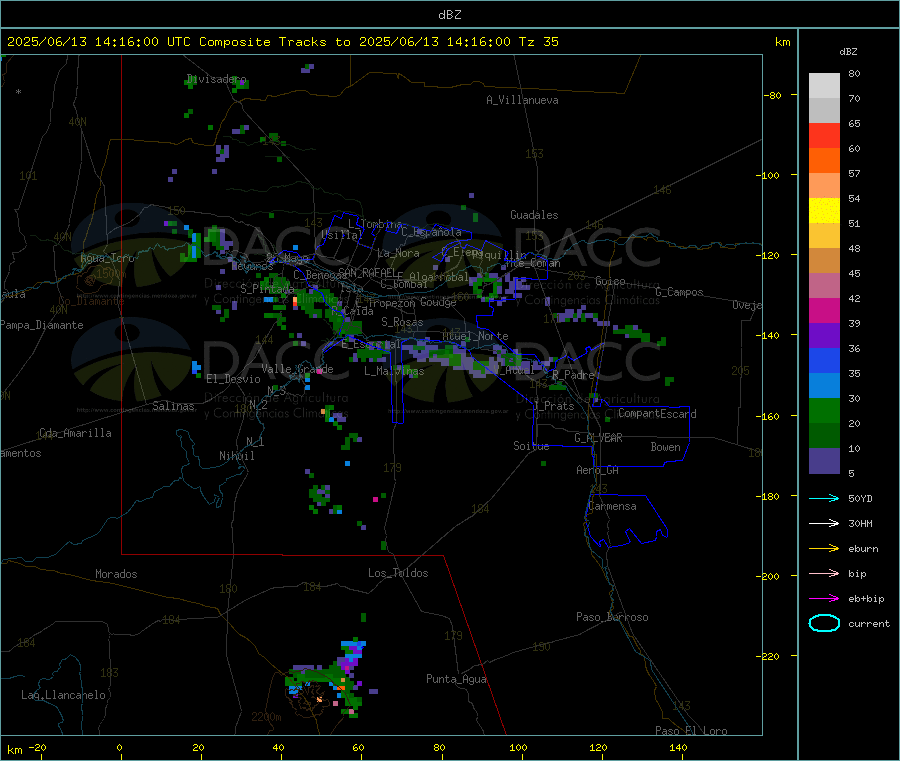
Task: Click the Valle_Grande map label
Action: 297,369
